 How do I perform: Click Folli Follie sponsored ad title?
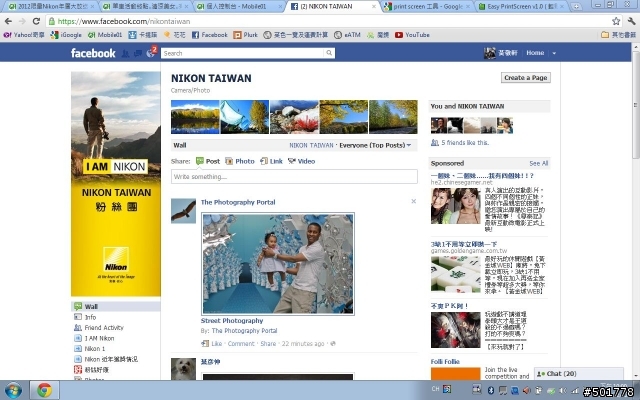[445, 362]
